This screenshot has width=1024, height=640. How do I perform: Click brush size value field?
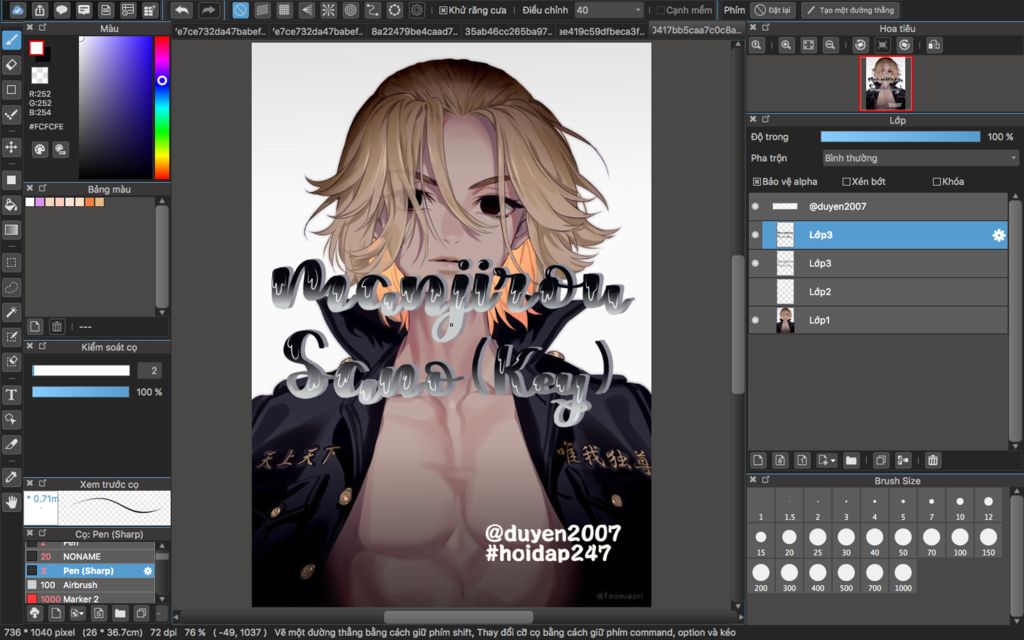[x=150, y=370]
